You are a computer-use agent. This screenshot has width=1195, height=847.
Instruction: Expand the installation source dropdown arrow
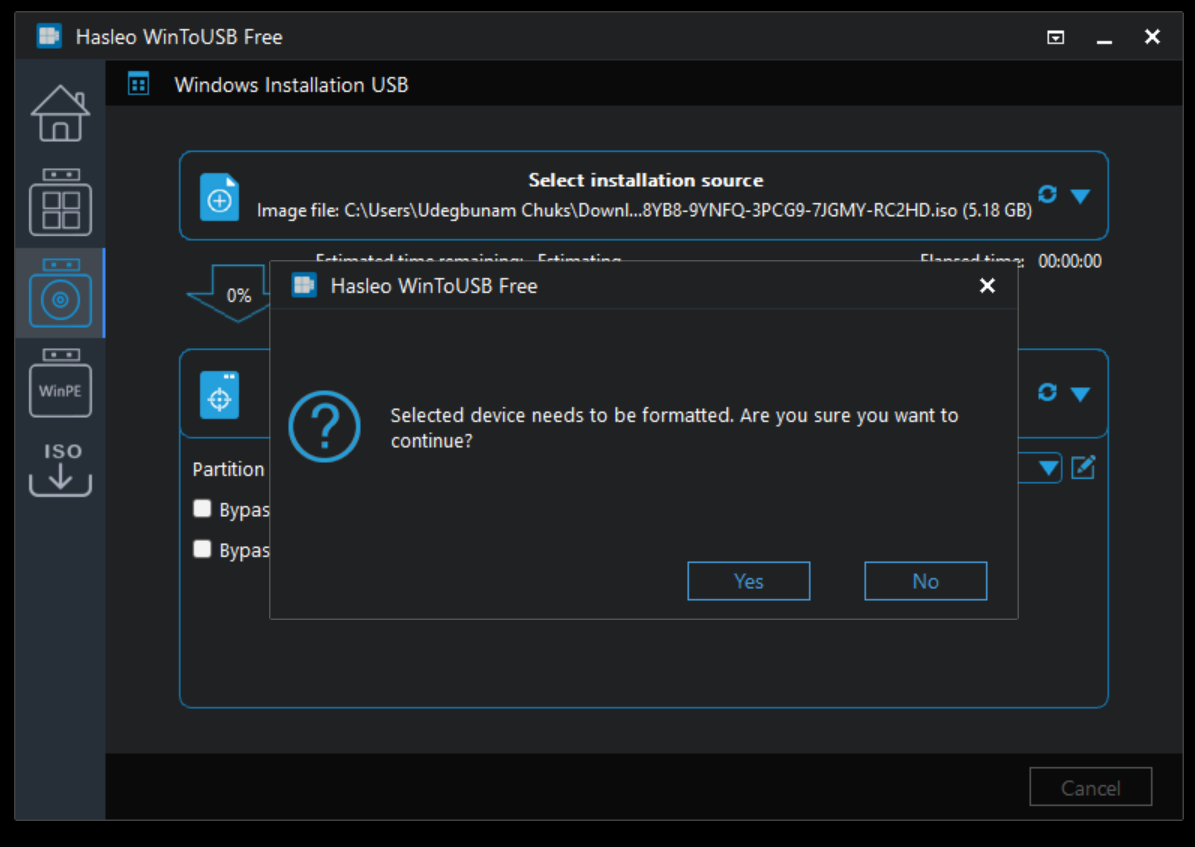(1080, 196)
